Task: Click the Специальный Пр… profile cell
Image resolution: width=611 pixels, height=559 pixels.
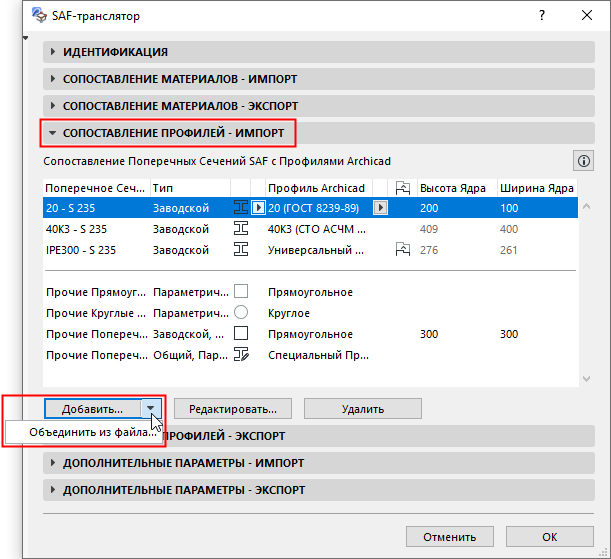Action: (318, 355)
